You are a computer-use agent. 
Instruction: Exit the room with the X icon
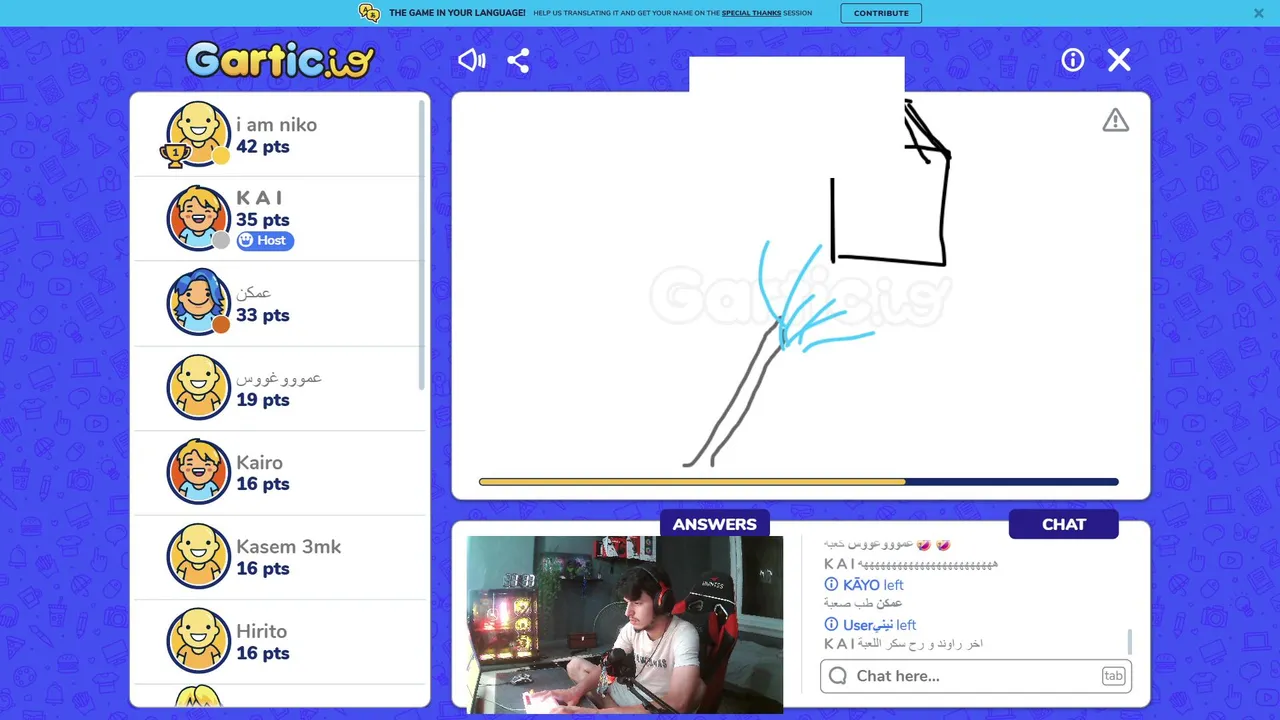[x=1119, y=60]
